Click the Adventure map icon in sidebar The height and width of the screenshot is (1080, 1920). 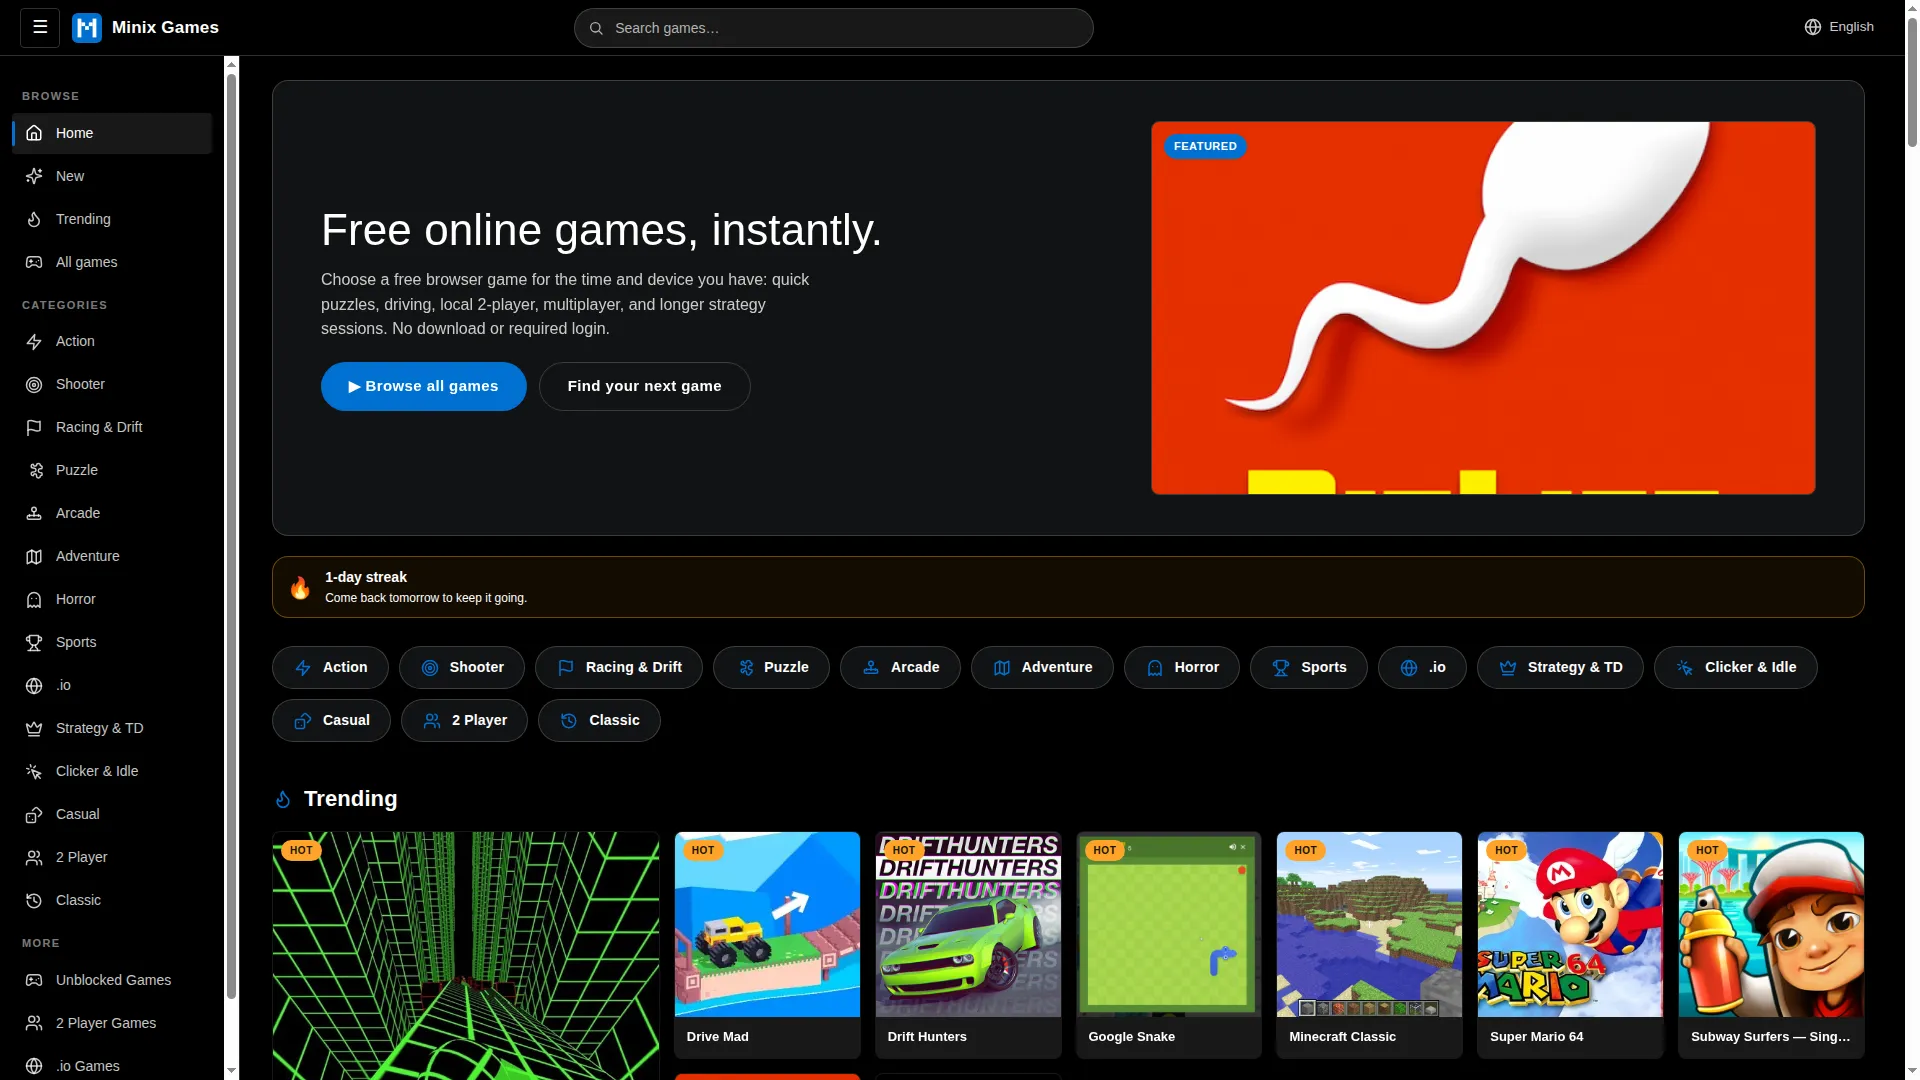(34, 556)
